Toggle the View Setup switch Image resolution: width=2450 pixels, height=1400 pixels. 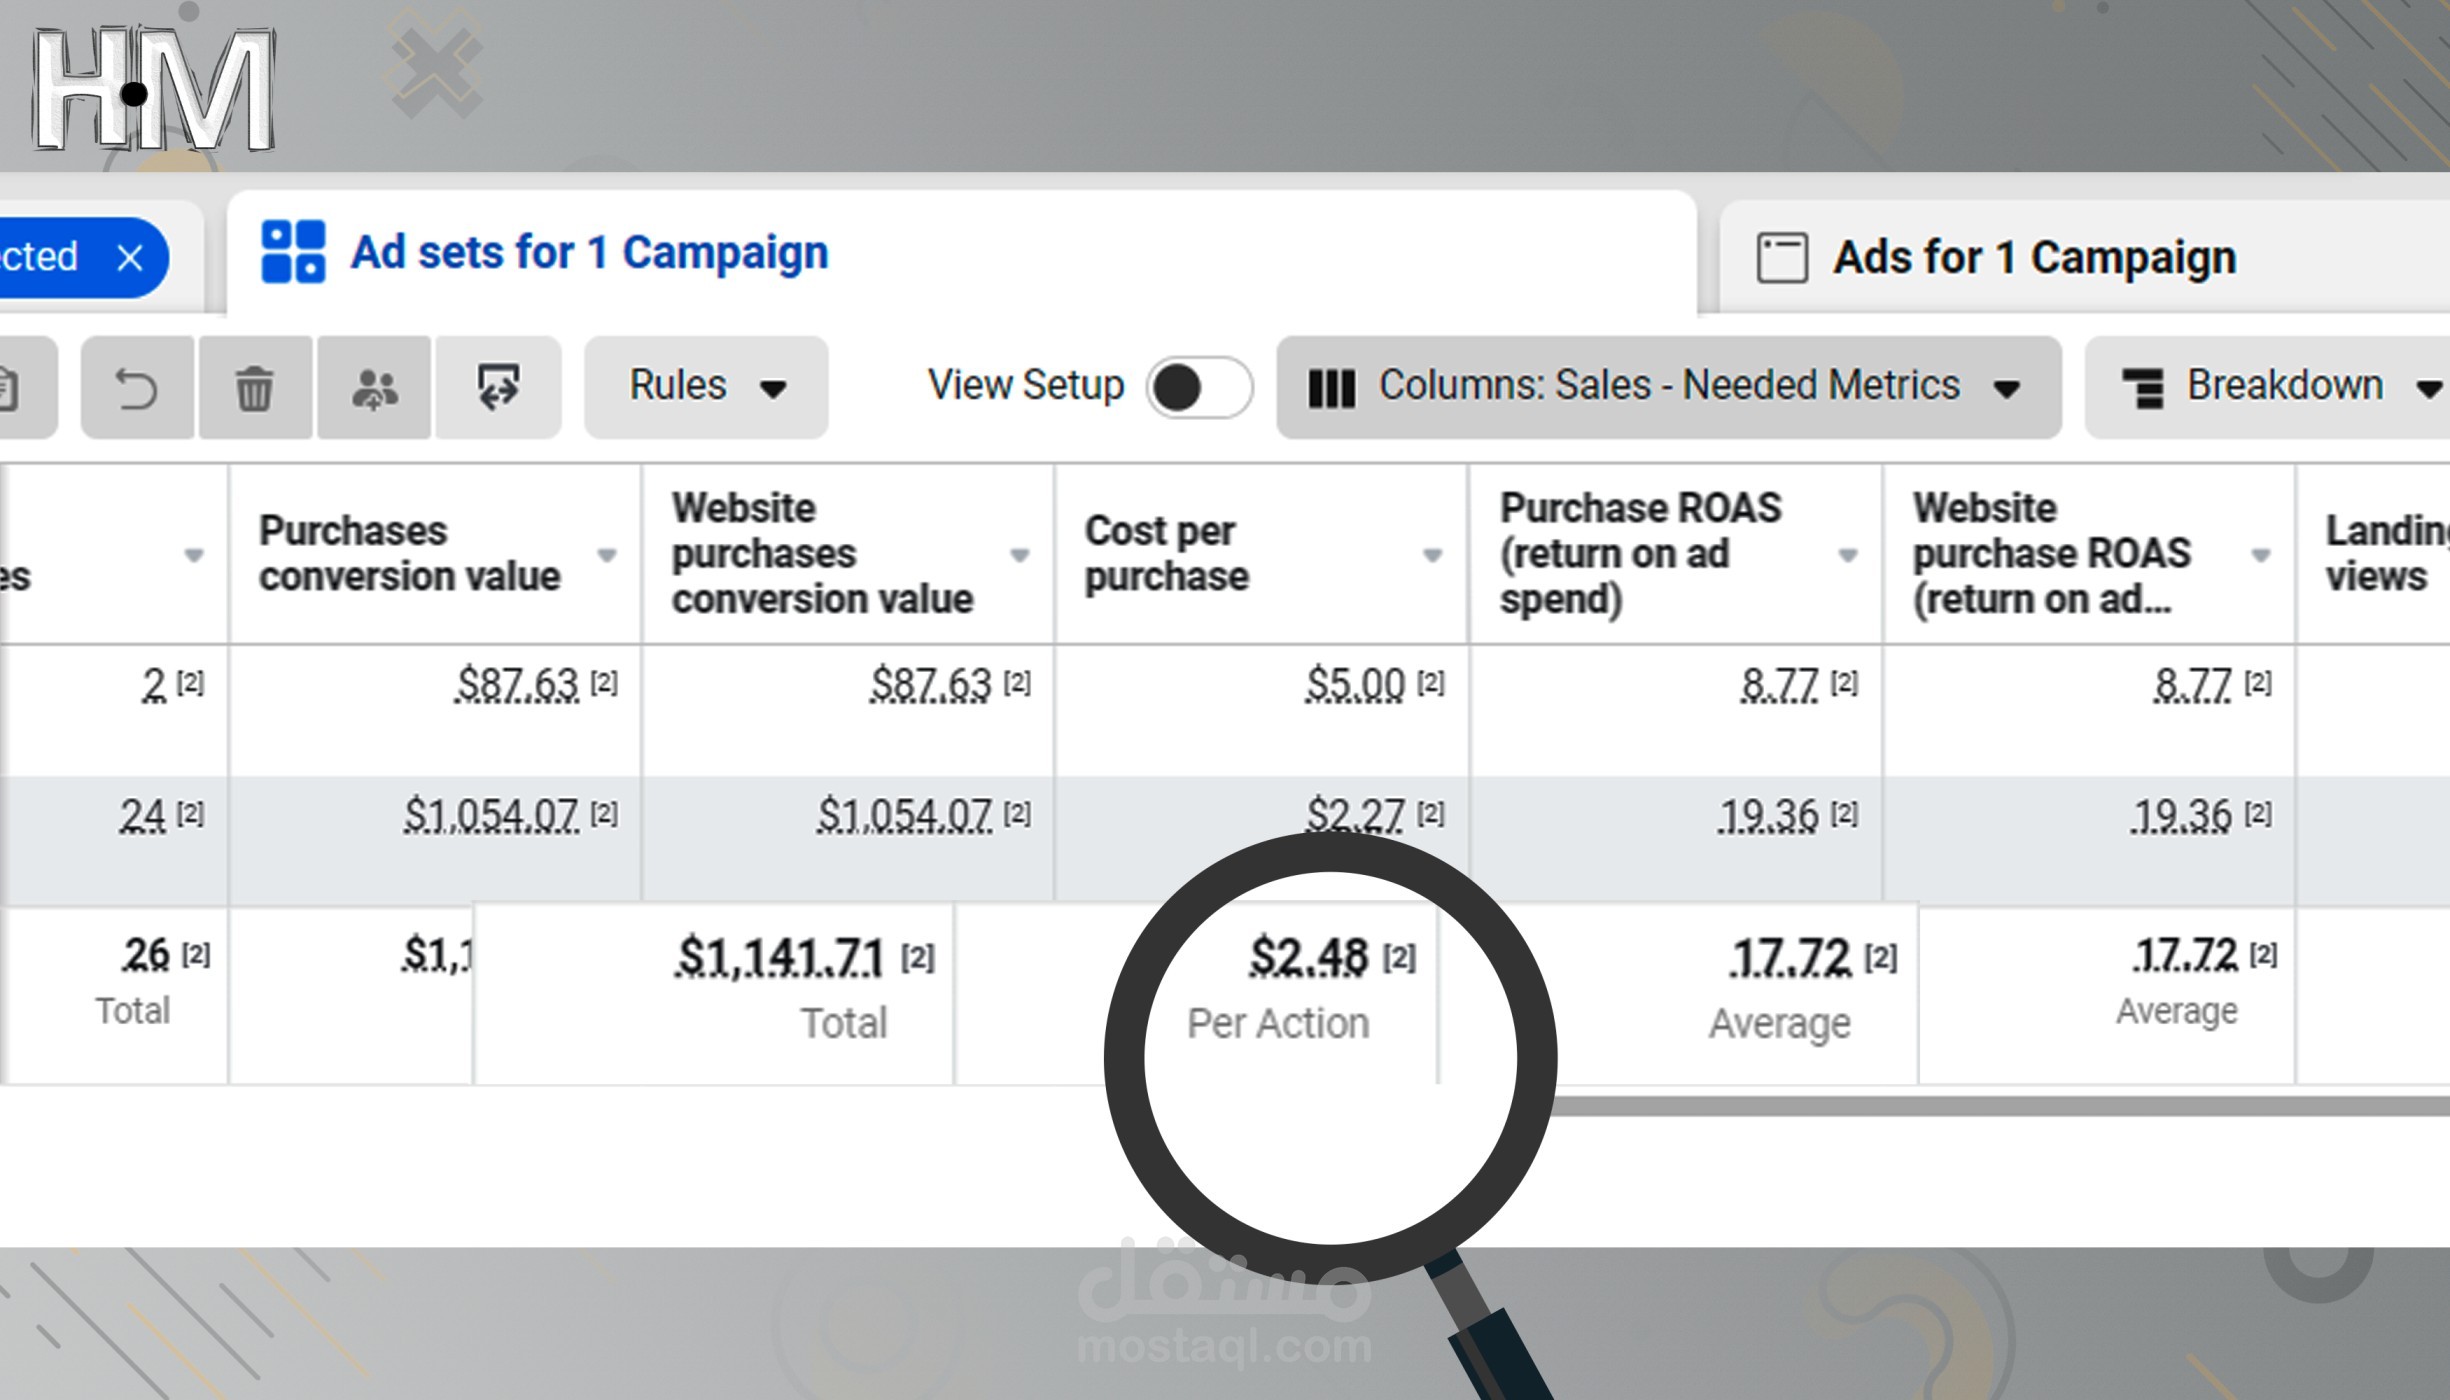click(x=1198, y=387)
